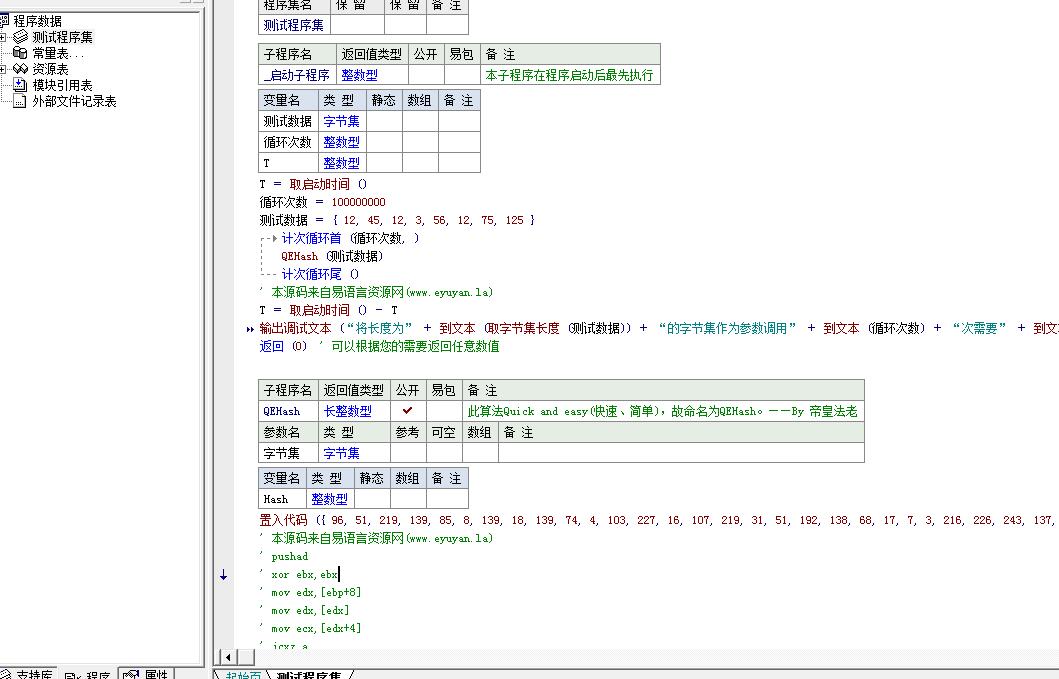Click the 测试数据 = { 12, 45... } line

click(397, 220)
